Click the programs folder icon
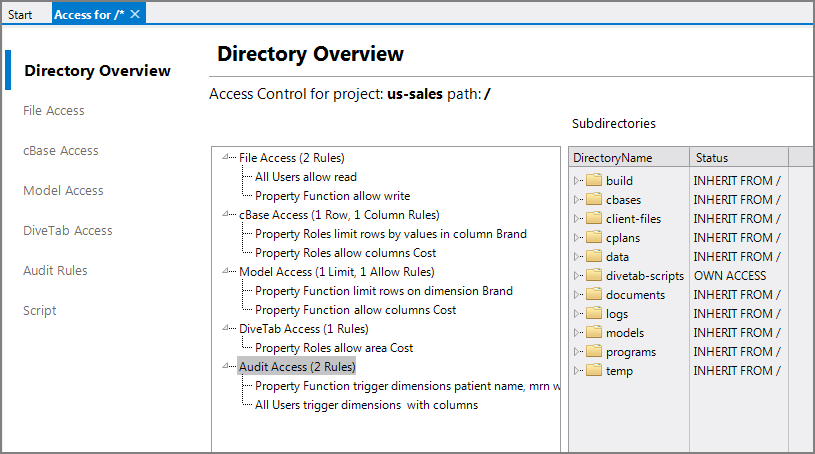815x454 pixels. [594, 351]
